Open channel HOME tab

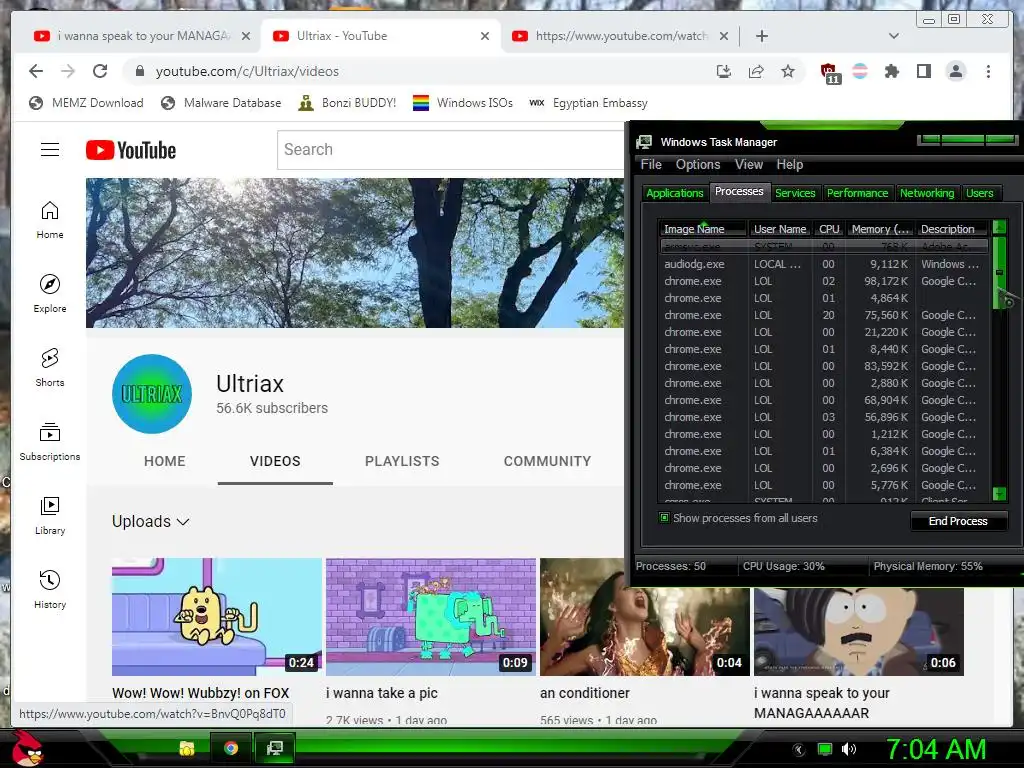[165, 461]
